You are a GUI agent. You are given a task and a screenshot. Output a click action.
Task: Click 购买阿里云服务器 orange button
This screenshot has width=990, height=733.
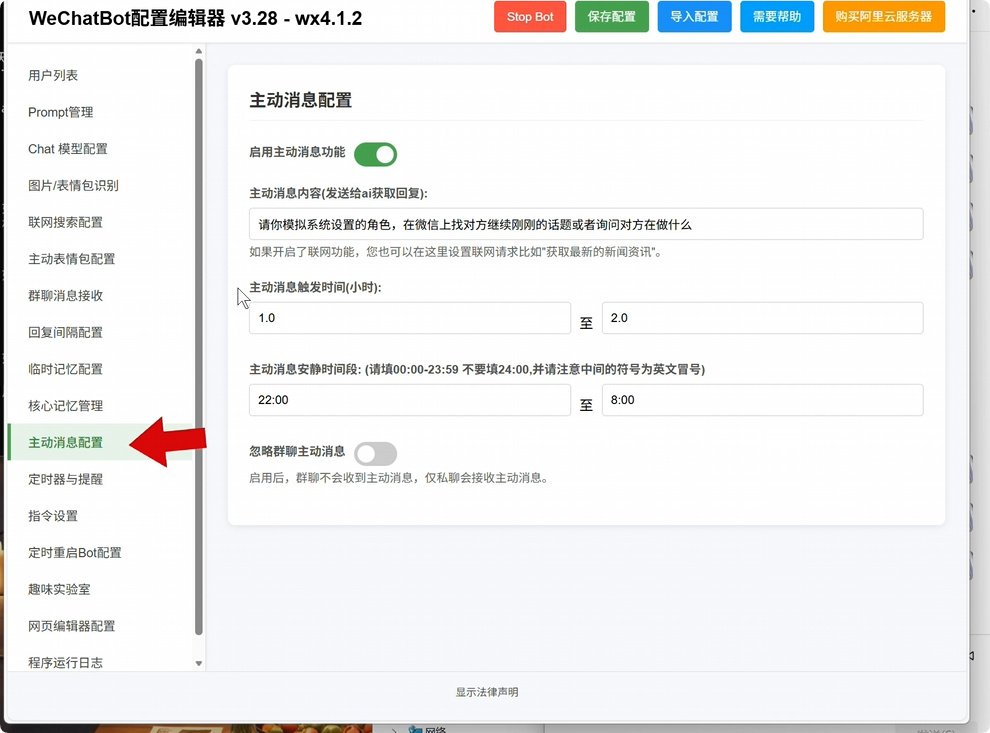(x=883, y=17)
